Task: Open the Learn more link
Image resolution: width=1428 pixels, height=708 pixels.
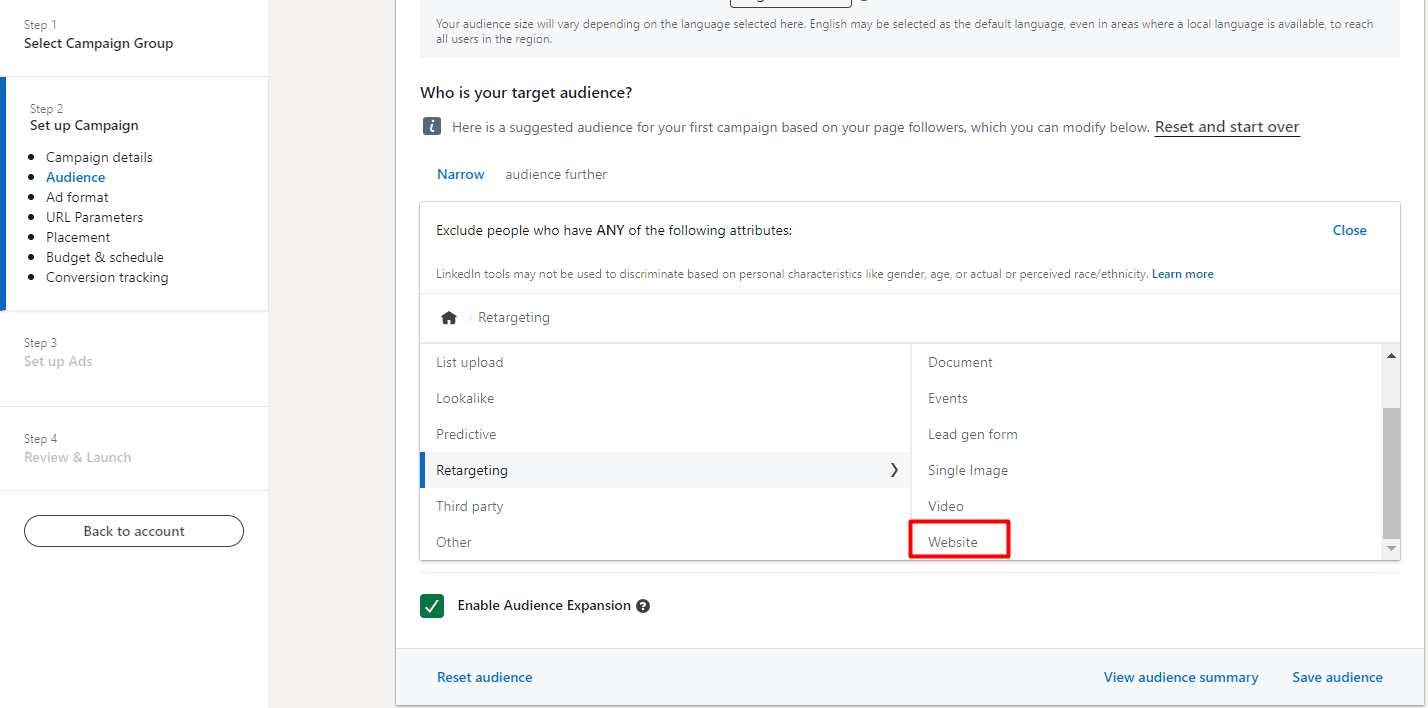Action: pos(1183,274)
